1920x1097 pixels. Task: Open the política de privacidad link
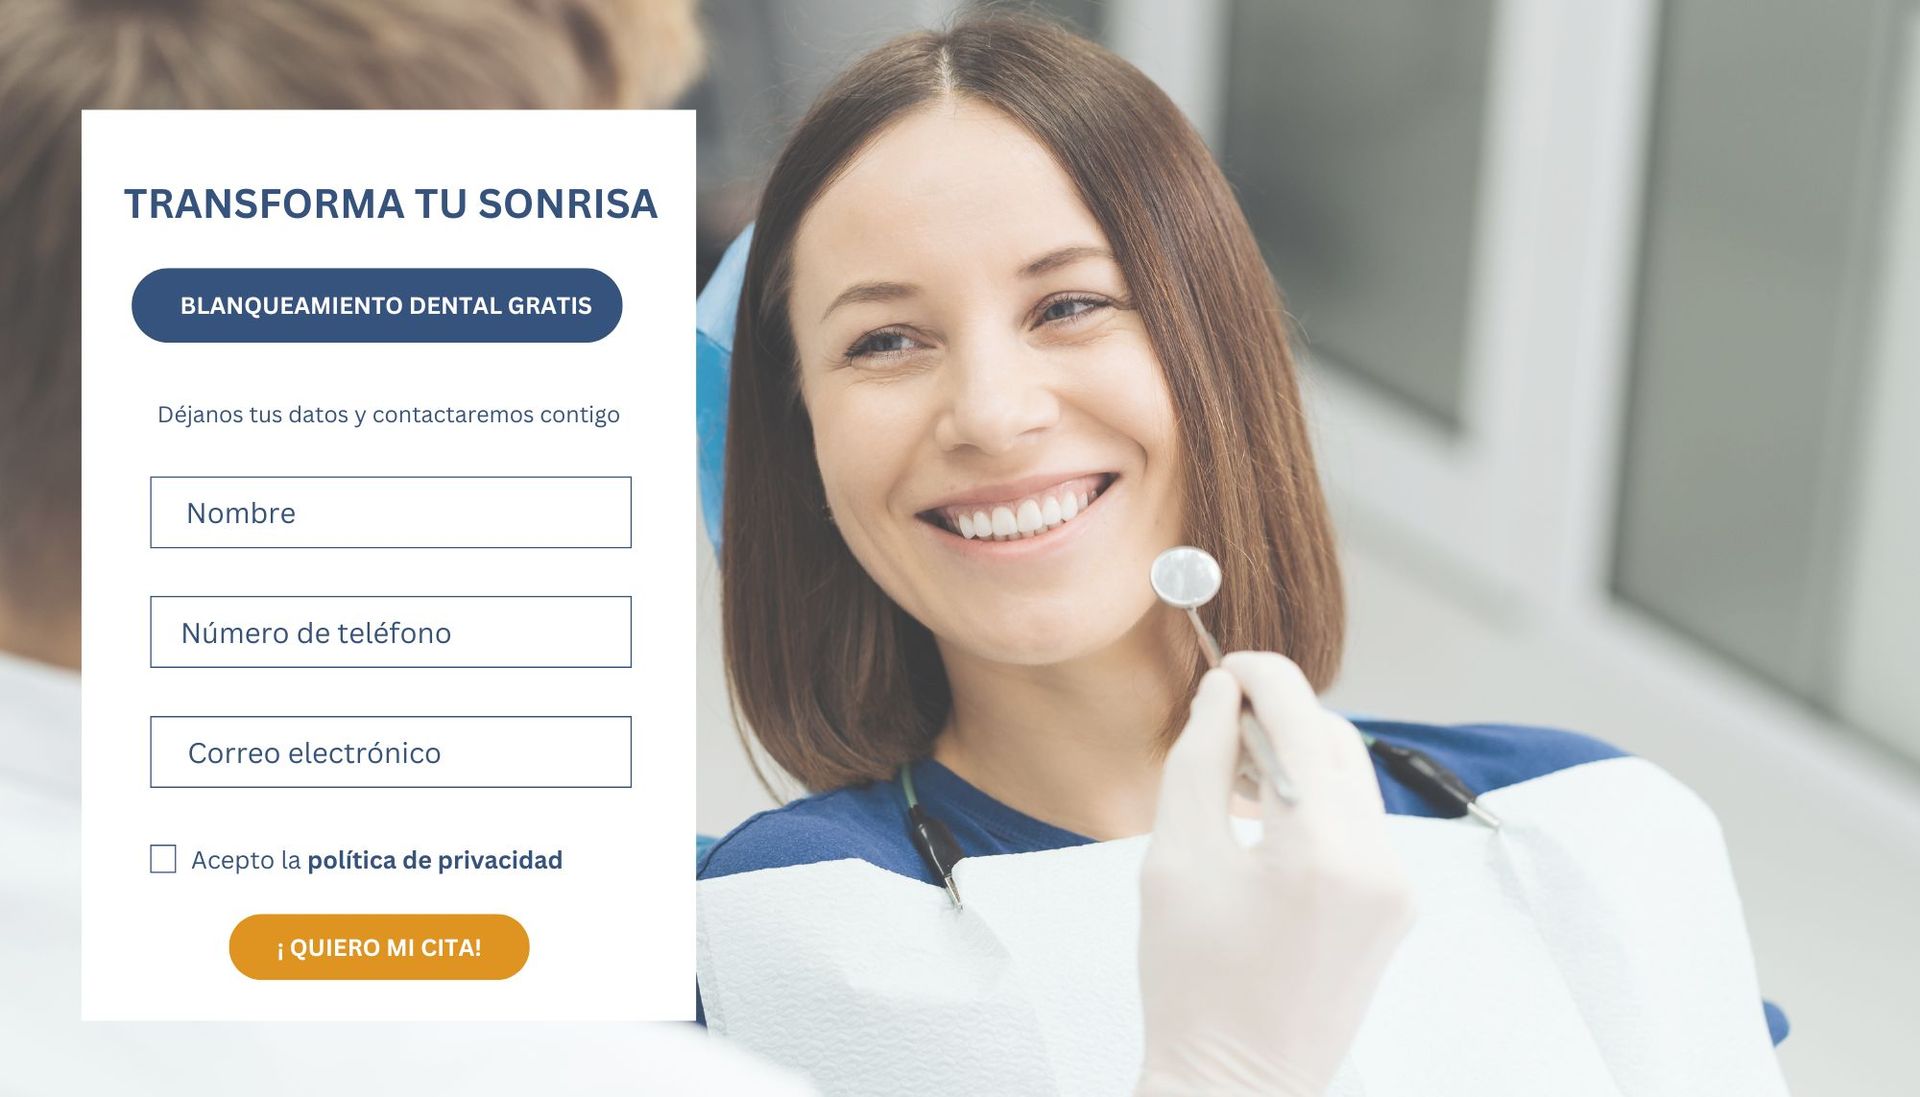click(435, 860)
